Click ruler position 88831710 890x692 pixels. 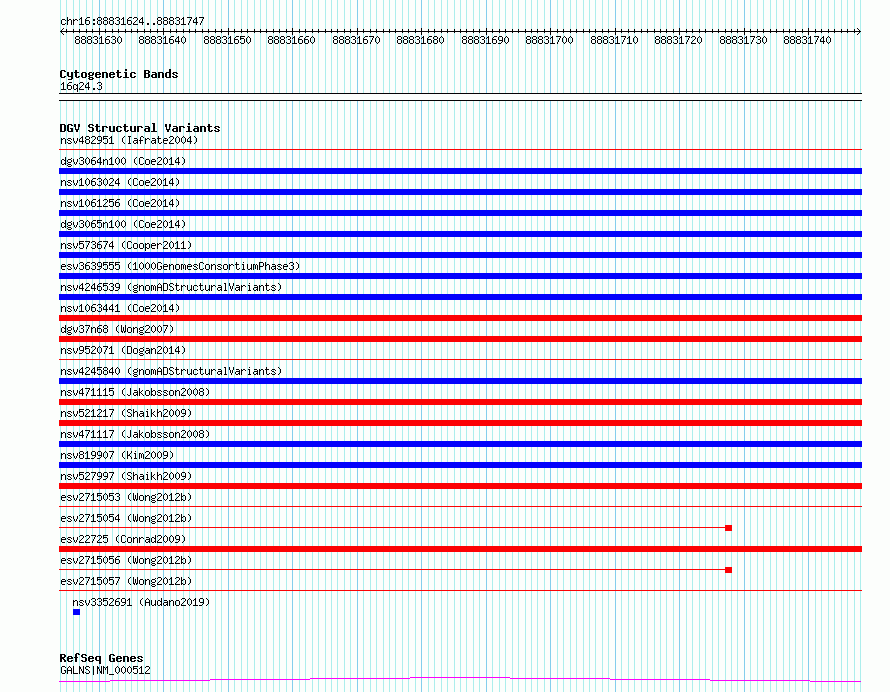pos(614,40)
